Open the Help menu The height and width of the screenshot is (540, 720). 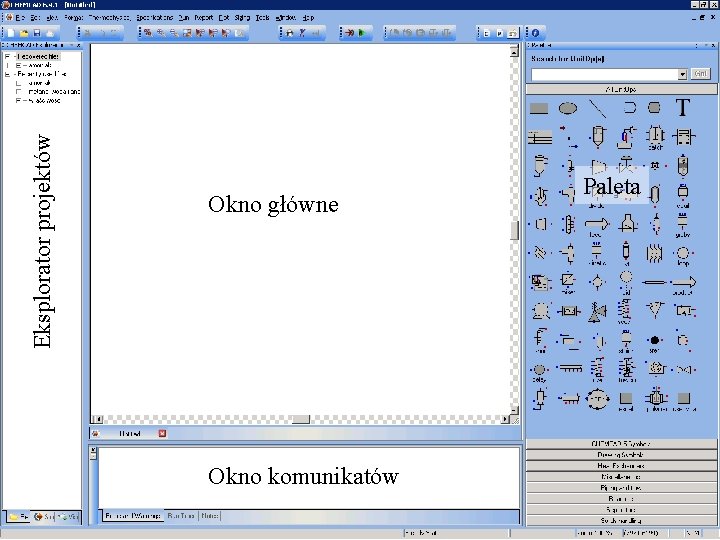point(308,17)
